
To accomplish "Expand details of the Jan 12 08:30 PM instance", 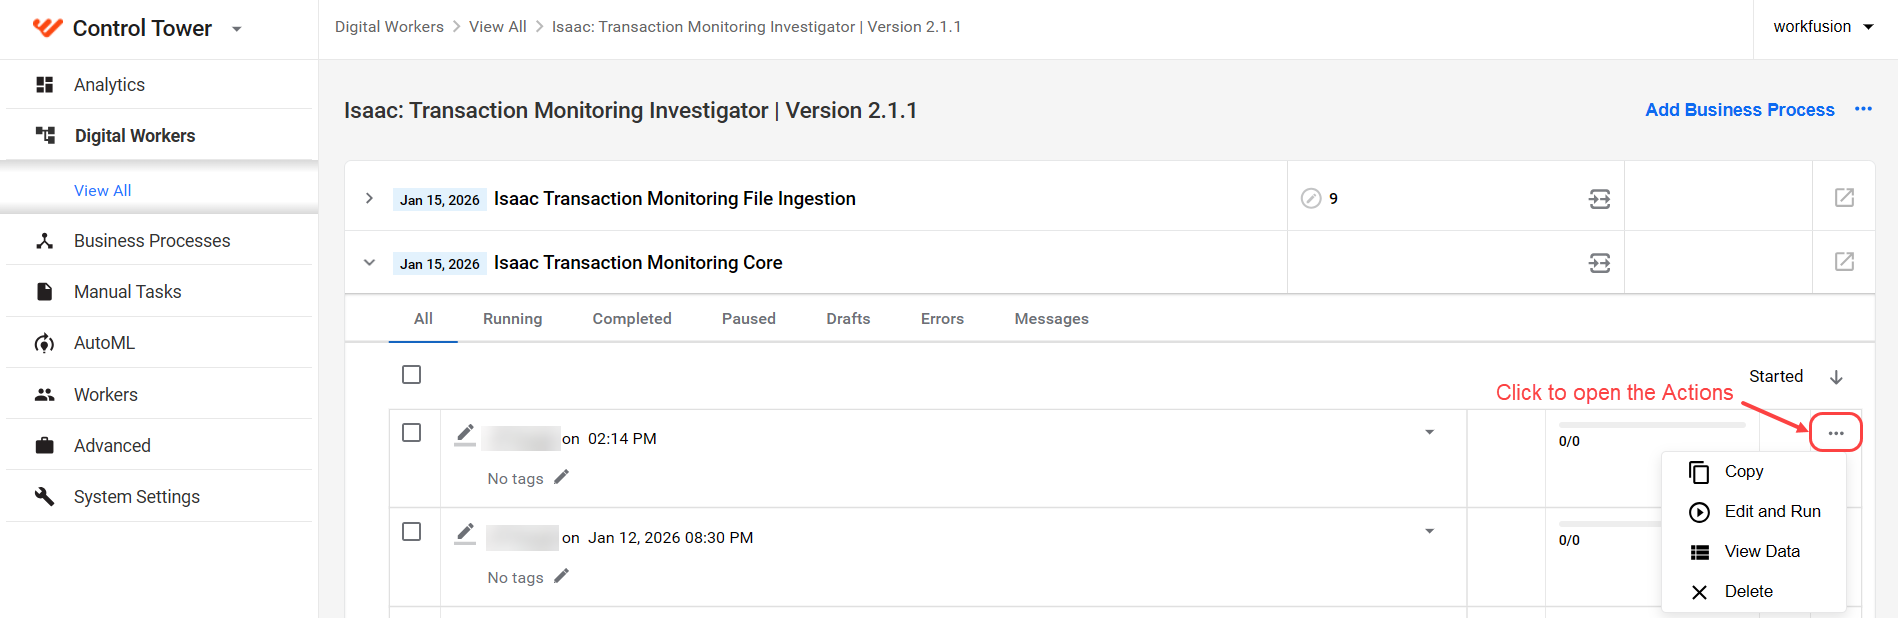I will tap(1430, 531).
